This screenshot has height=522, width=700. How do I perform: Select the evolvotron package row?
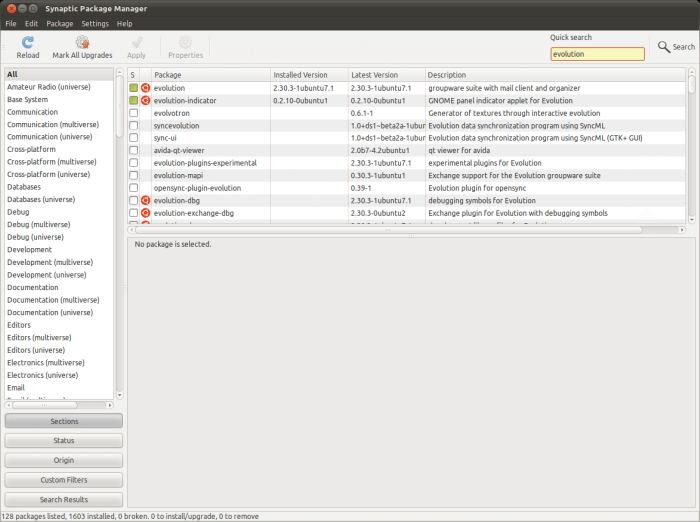tap(406, 113)
